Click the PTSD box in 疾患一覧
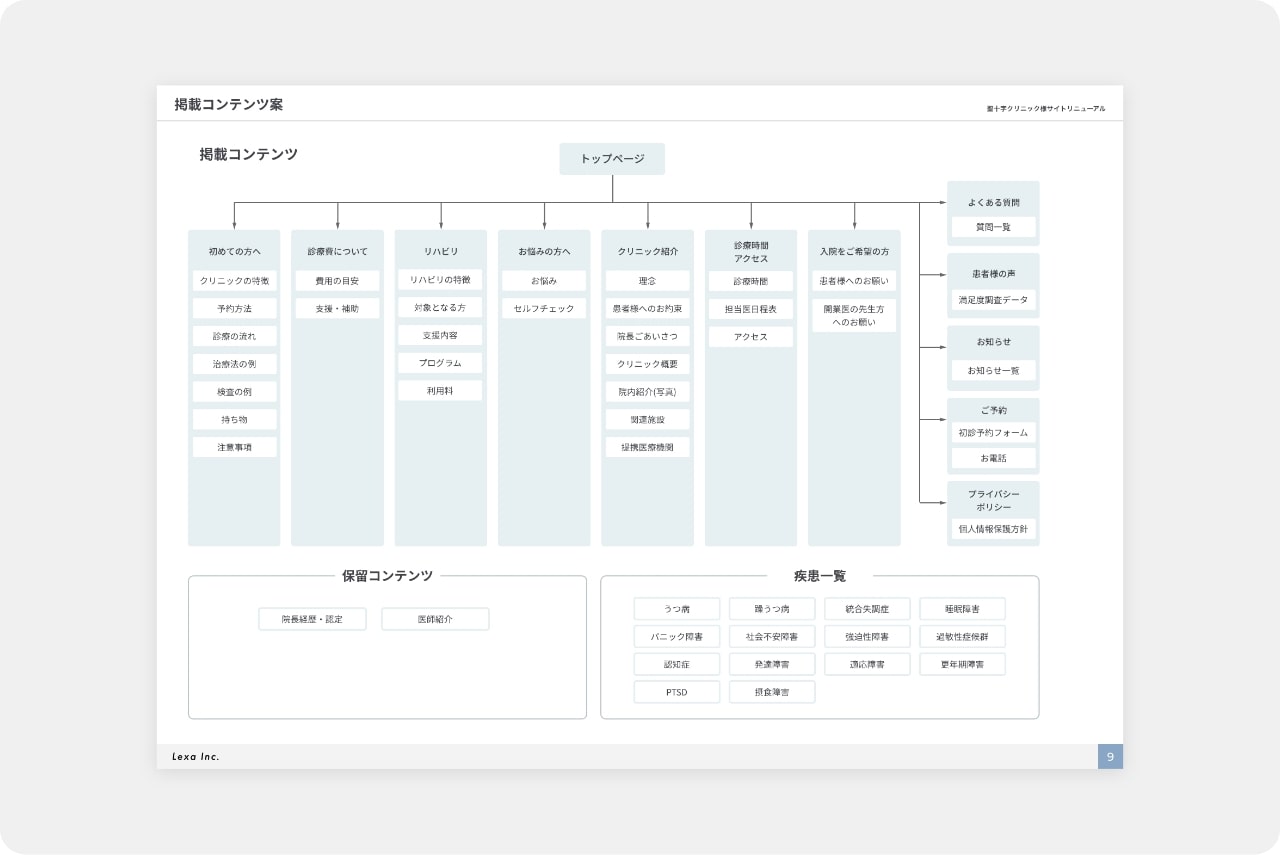1280x855 pixels. [677, 691]
